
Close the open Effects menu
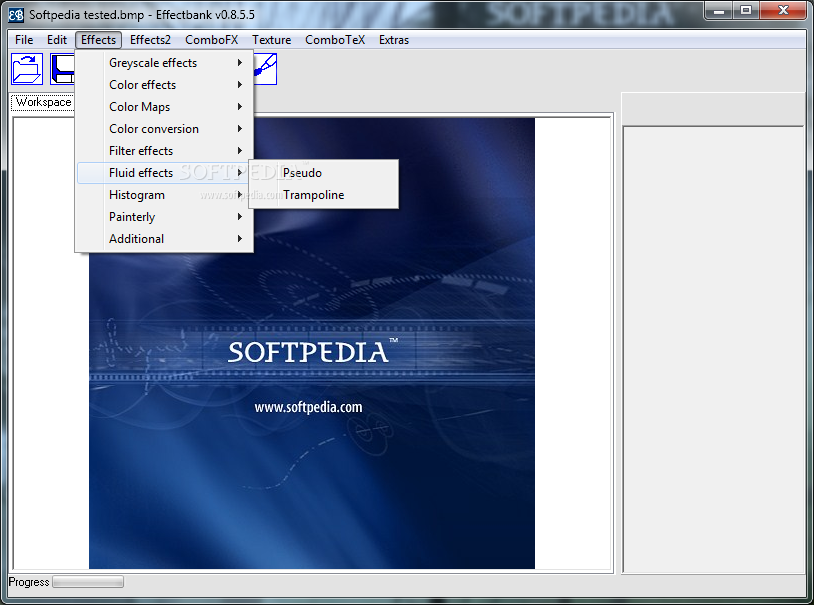click(98, 40)
